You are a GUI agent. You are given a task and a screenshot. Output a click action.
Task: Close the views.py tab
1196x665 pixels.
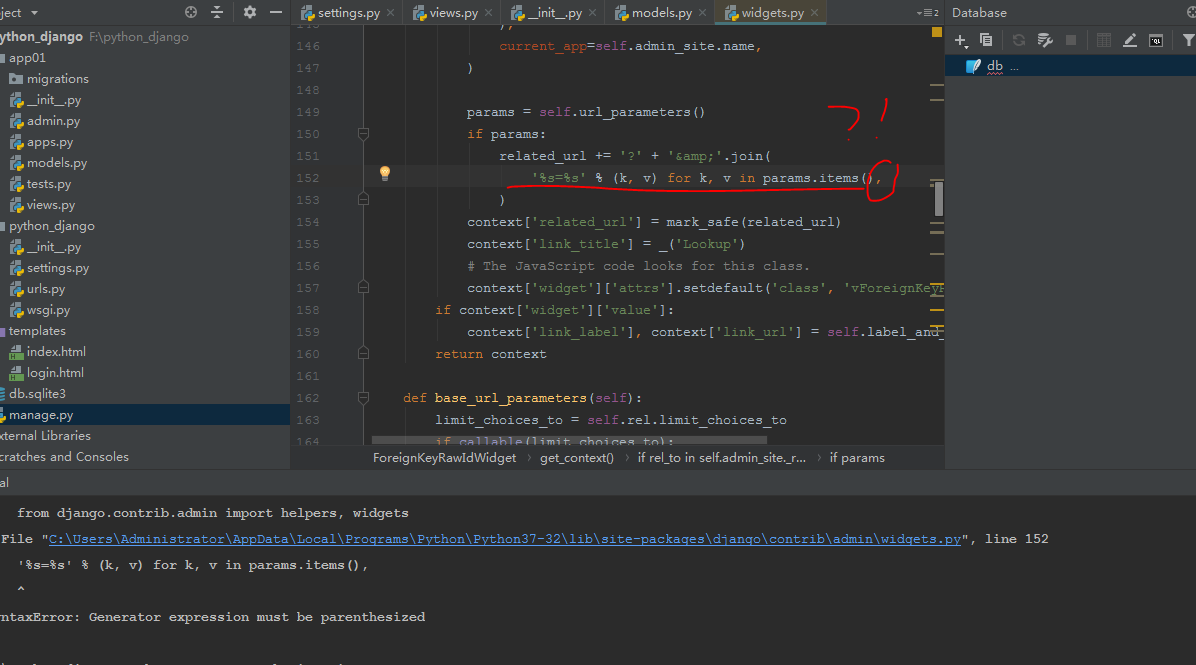click(x=488, y=13)
